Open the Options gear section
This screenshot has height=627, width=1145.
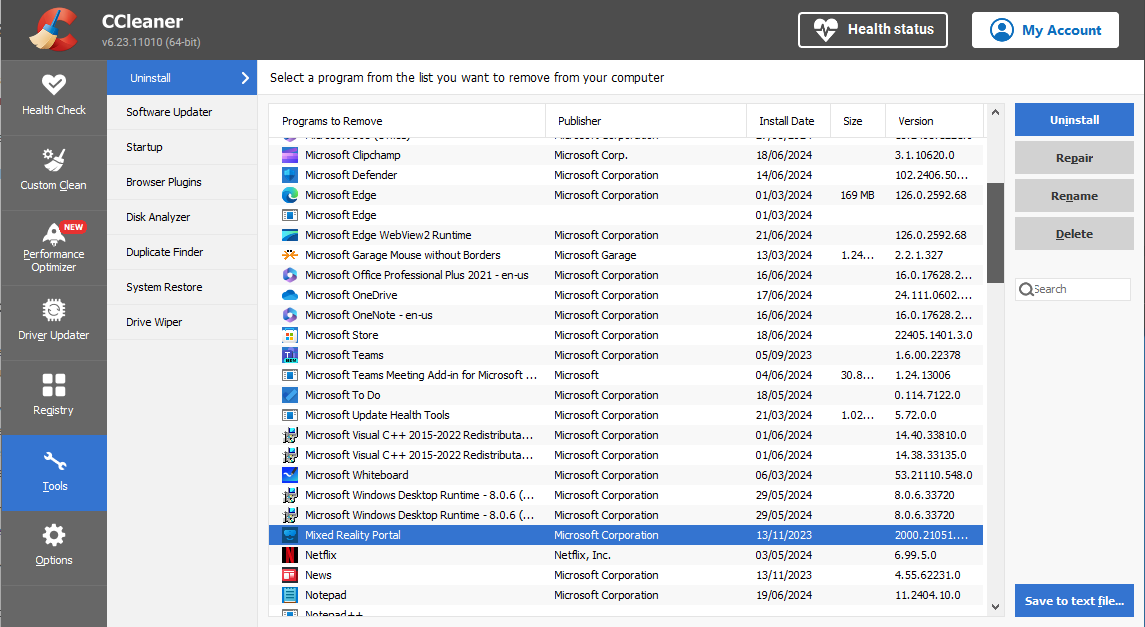53,547
